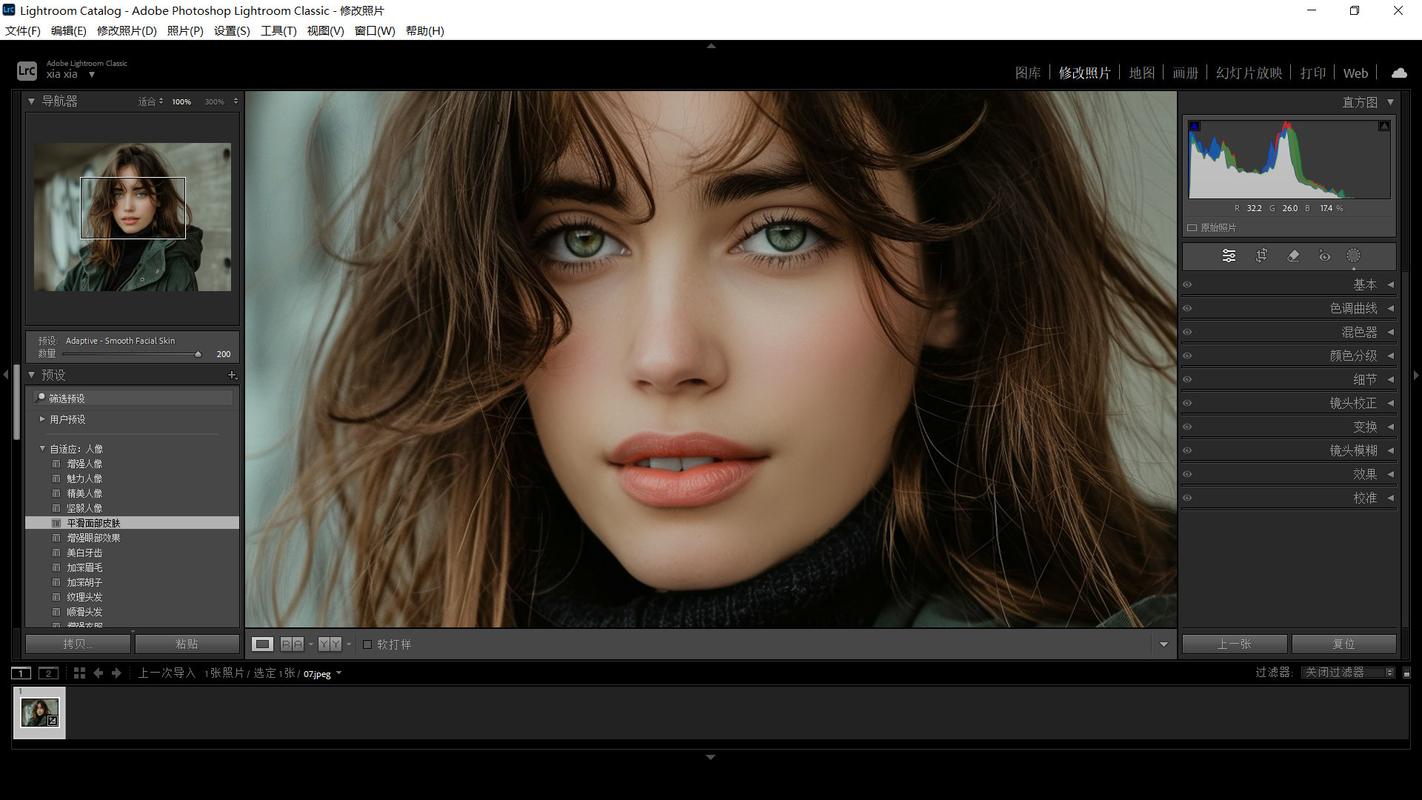Toggle the 原始照片 checkbox under histogram

point(1192,228)
